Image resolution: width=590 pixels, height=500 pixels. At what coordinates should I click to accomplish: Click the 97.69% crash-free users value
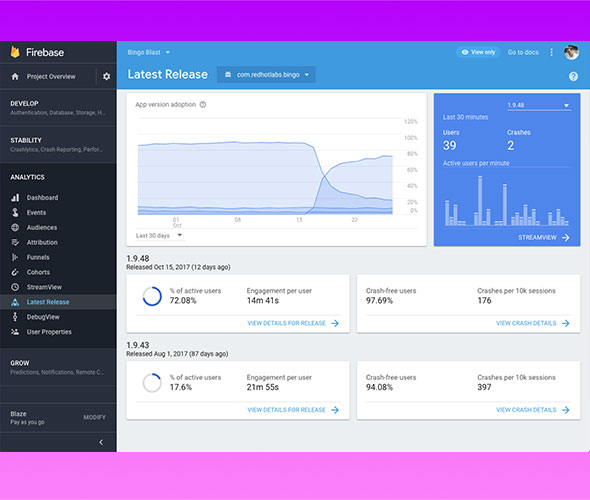pos(379,300)
